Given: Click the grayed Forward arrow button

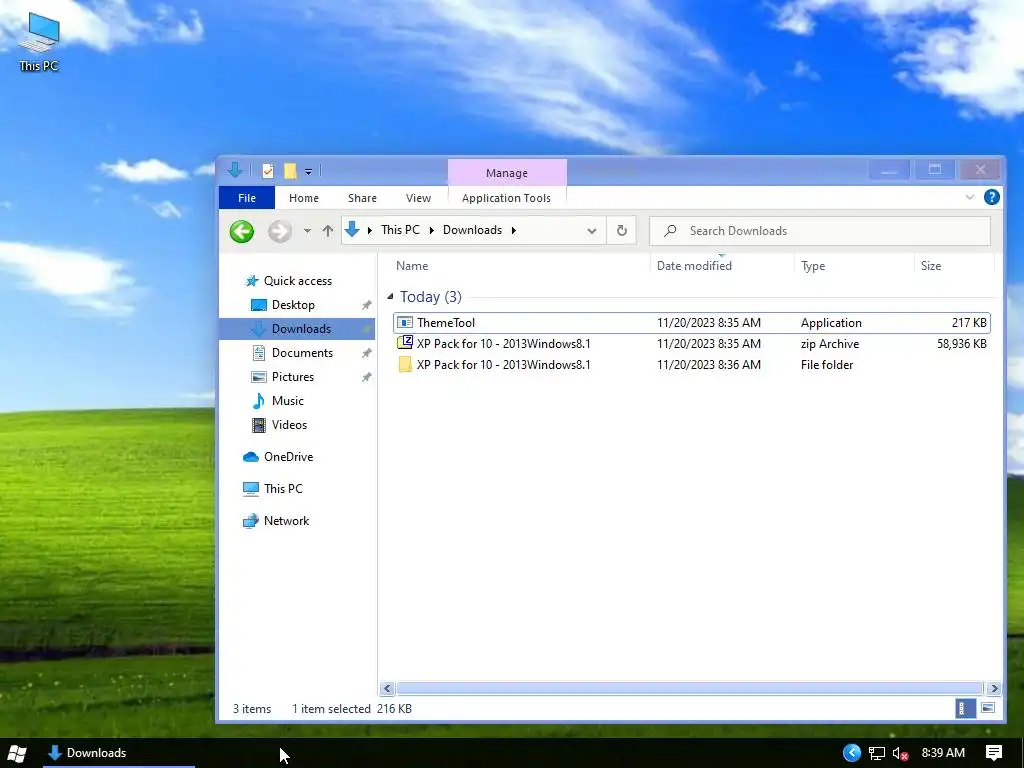Looking at the screenshot, I should [280, 231].
